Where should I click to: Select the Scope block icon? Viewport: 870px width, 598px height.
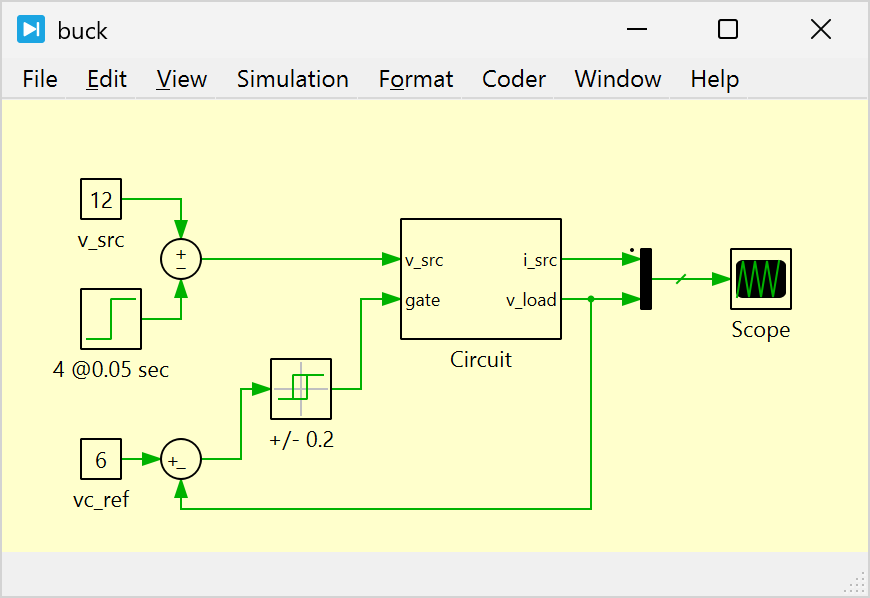[x=760, y=279]
